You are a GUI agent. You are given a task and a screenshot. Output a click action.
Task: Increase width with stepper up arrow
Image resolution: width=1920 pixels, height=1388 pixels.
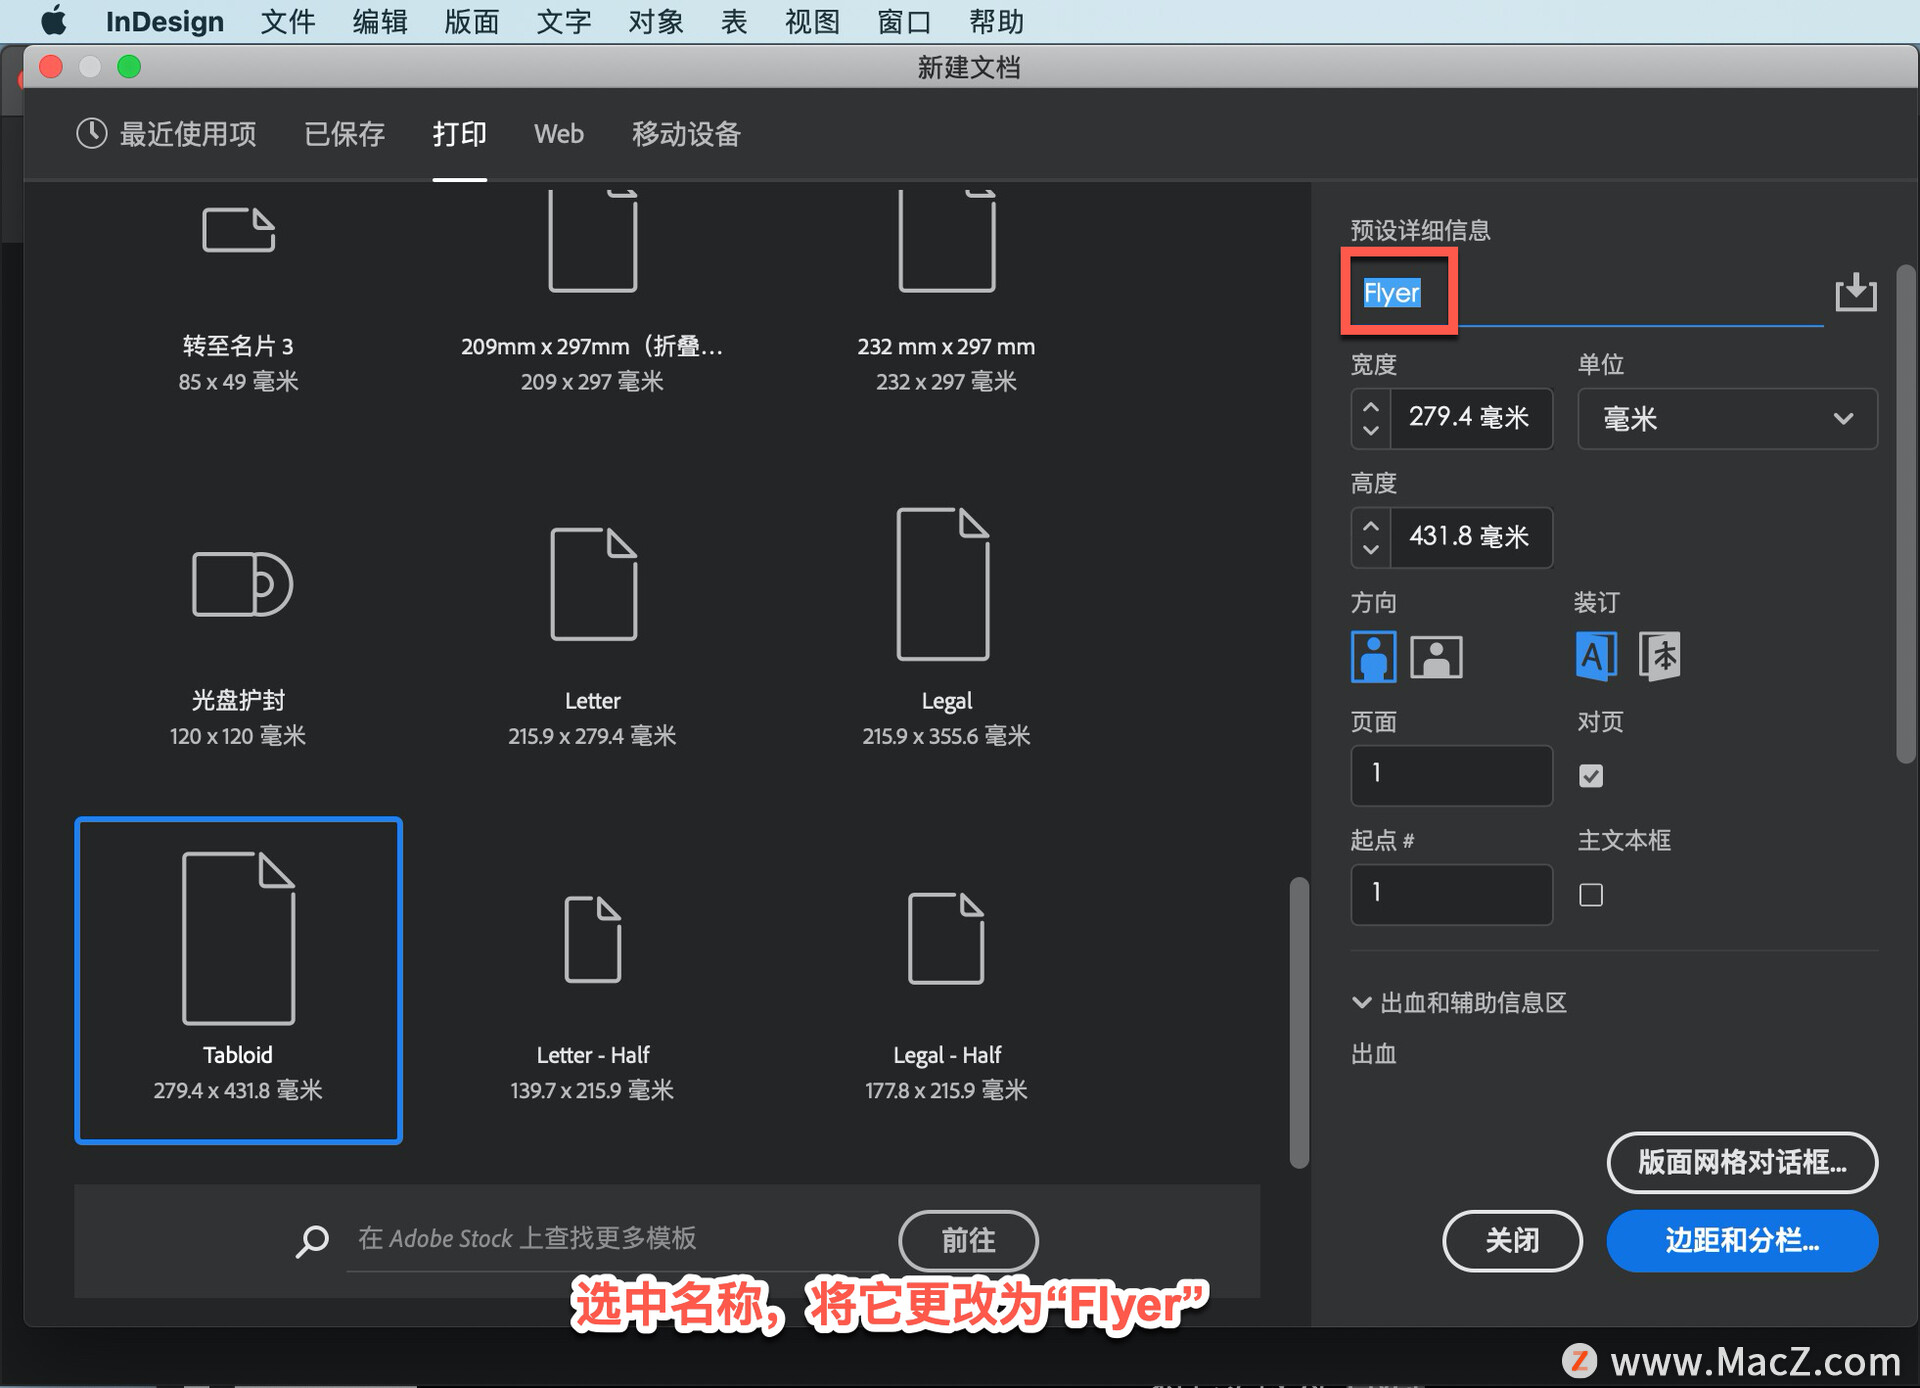pyautogui.click(x=1371, y=407)
